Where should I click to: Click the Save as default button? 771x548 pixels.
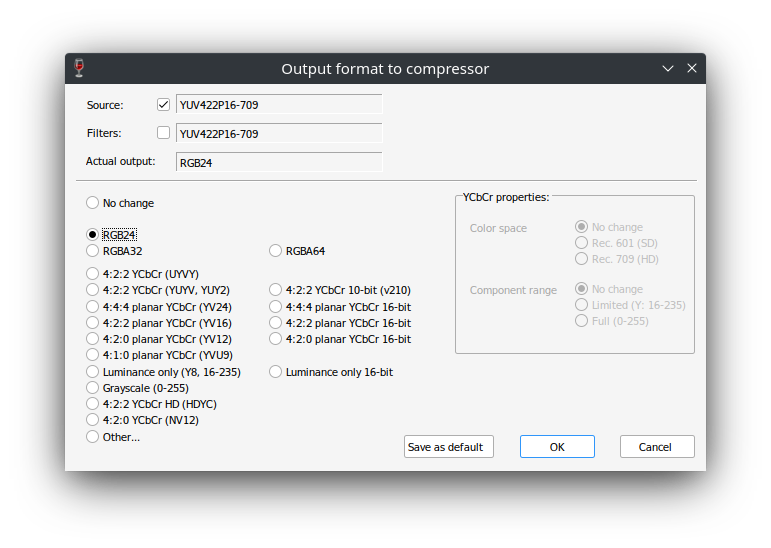(448, 447)
